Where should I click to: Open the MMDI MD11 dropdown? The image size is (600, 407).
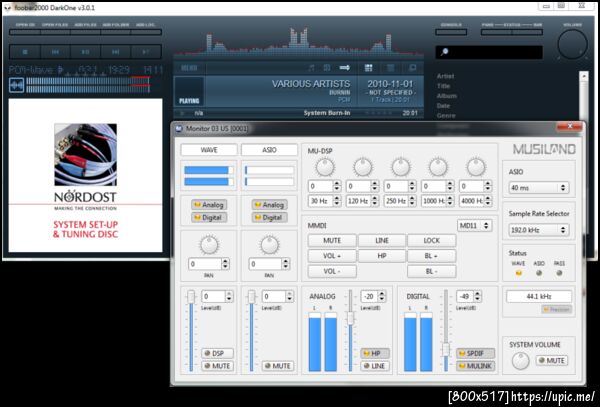(x=474, y=225)
